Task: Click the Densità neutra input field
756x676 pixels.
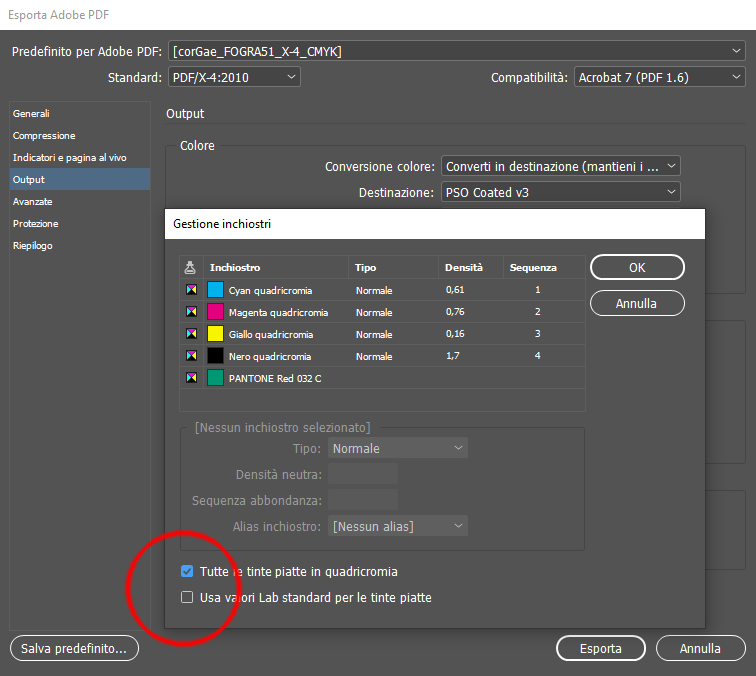Action: coord(363,474)
